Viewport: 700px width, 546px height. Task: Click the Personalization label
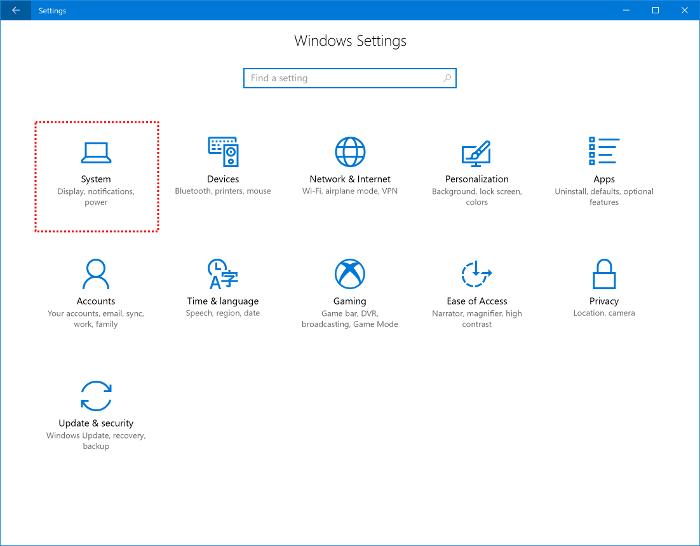point(477,179)
